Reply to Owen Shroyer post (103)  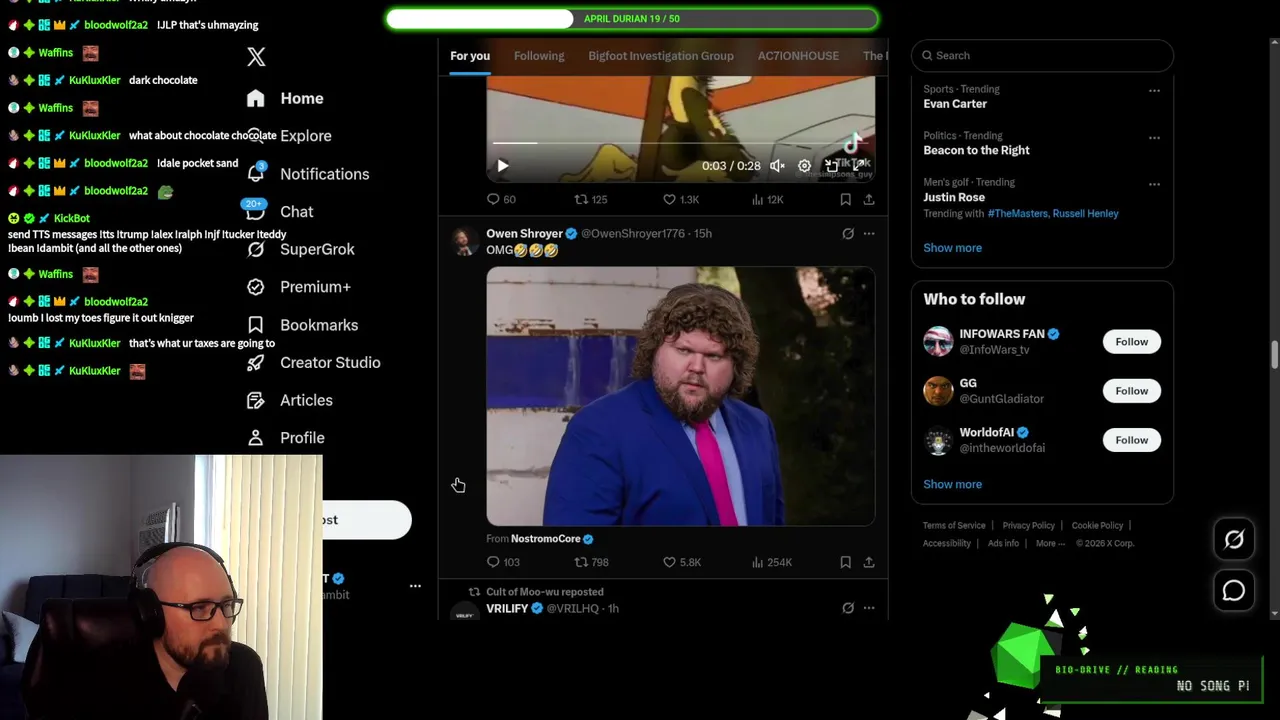tap(503, 562)
